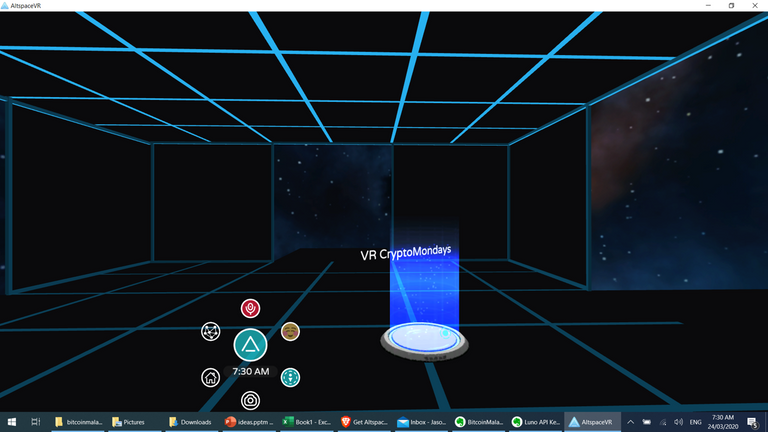
Task: Open Task View on the taskbar
Action: [x=35, y=422]
